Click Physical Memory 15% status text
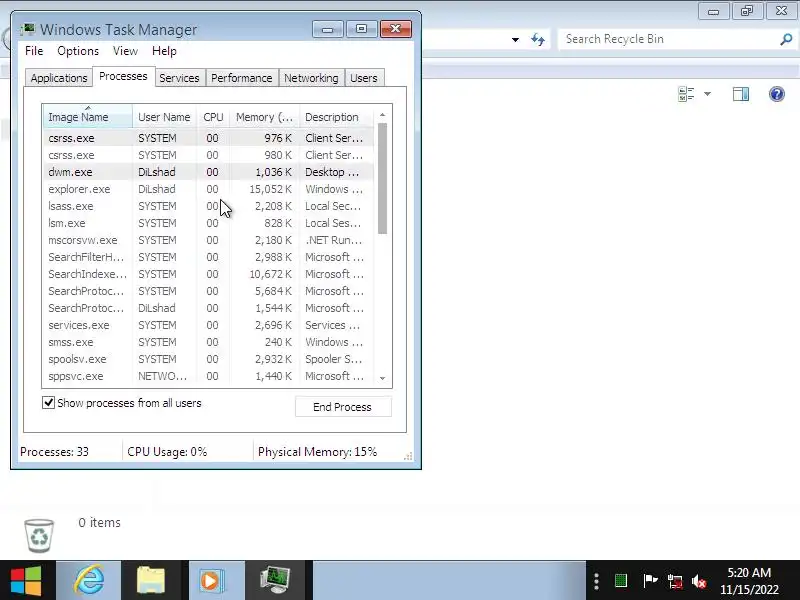The width and height of the screenshot is (800, 600). pos(317,452)
